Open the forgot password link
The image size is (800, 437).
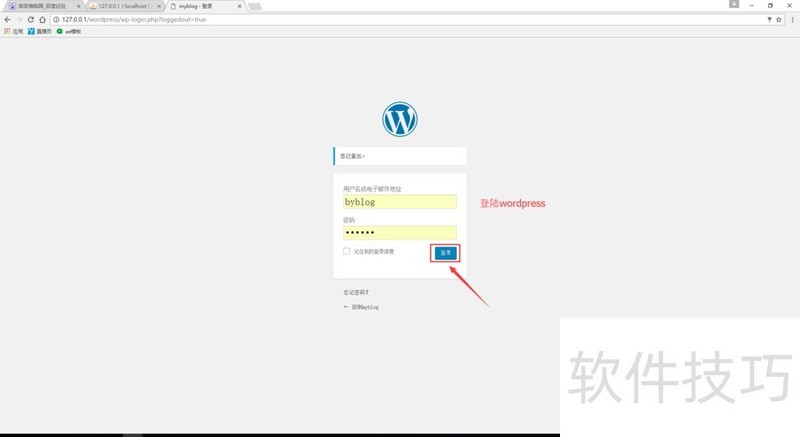tap(356, 292)
